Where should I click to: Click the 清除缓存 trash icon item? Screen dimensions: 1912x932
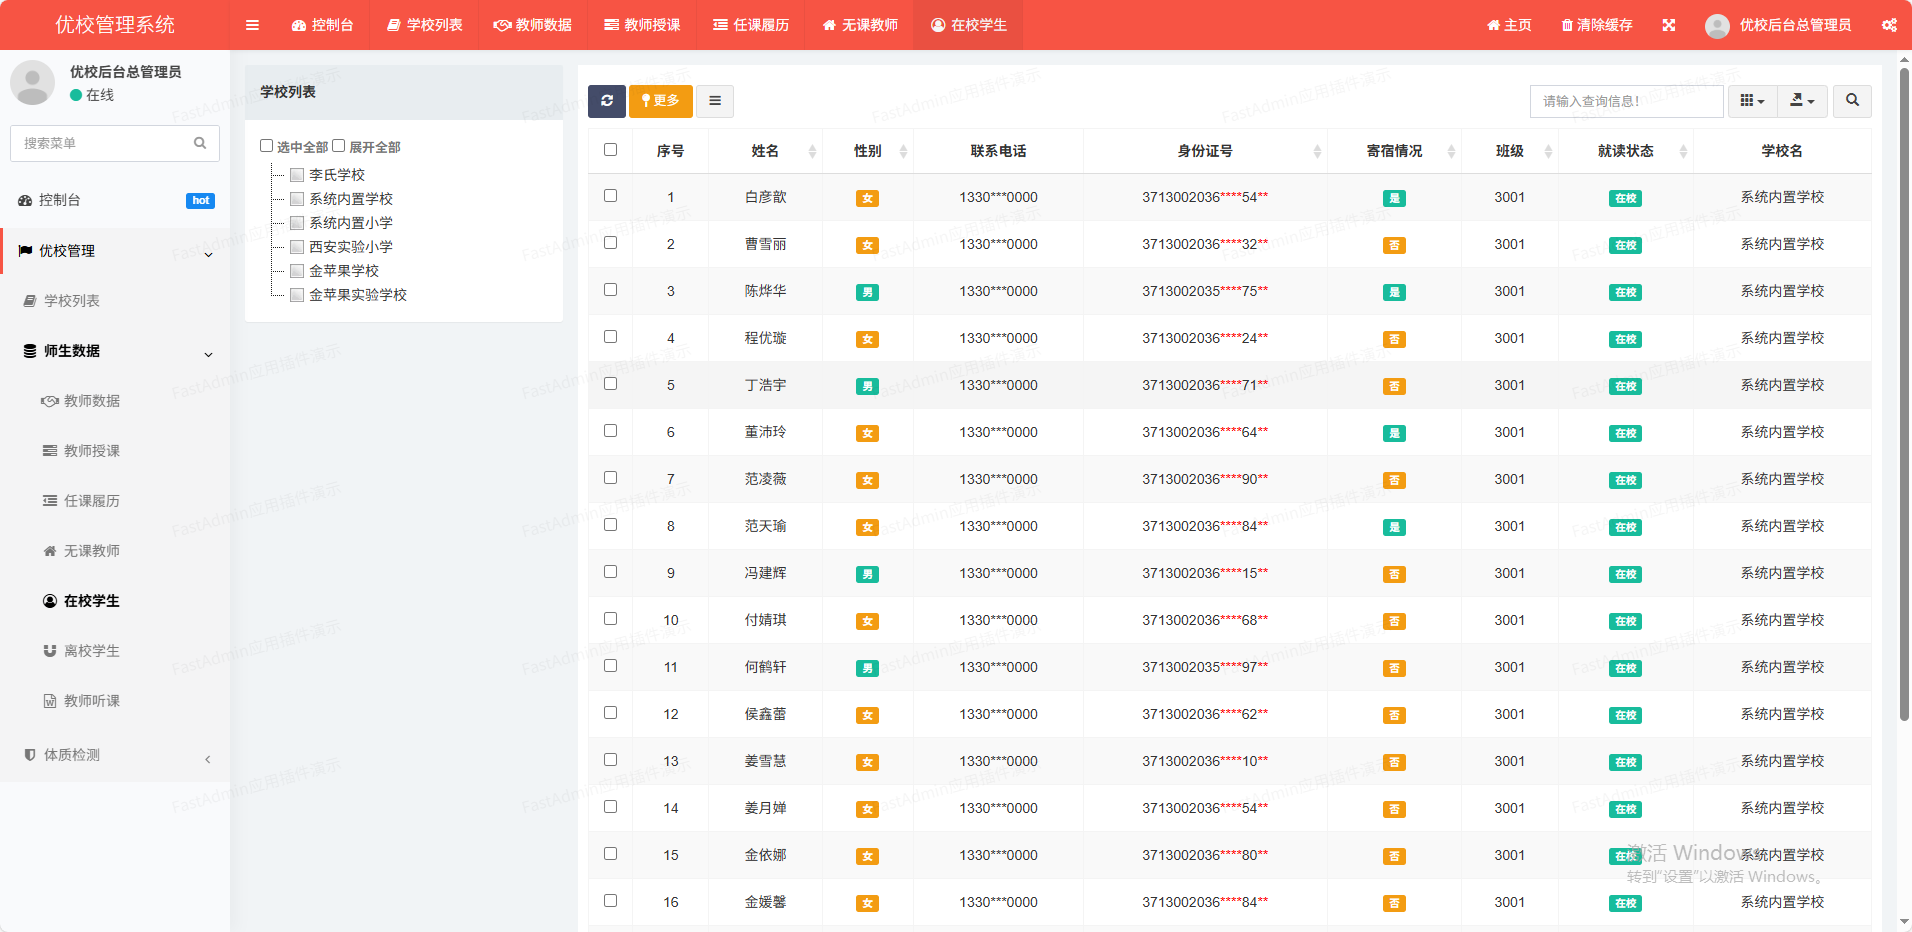click(1597, 25)
